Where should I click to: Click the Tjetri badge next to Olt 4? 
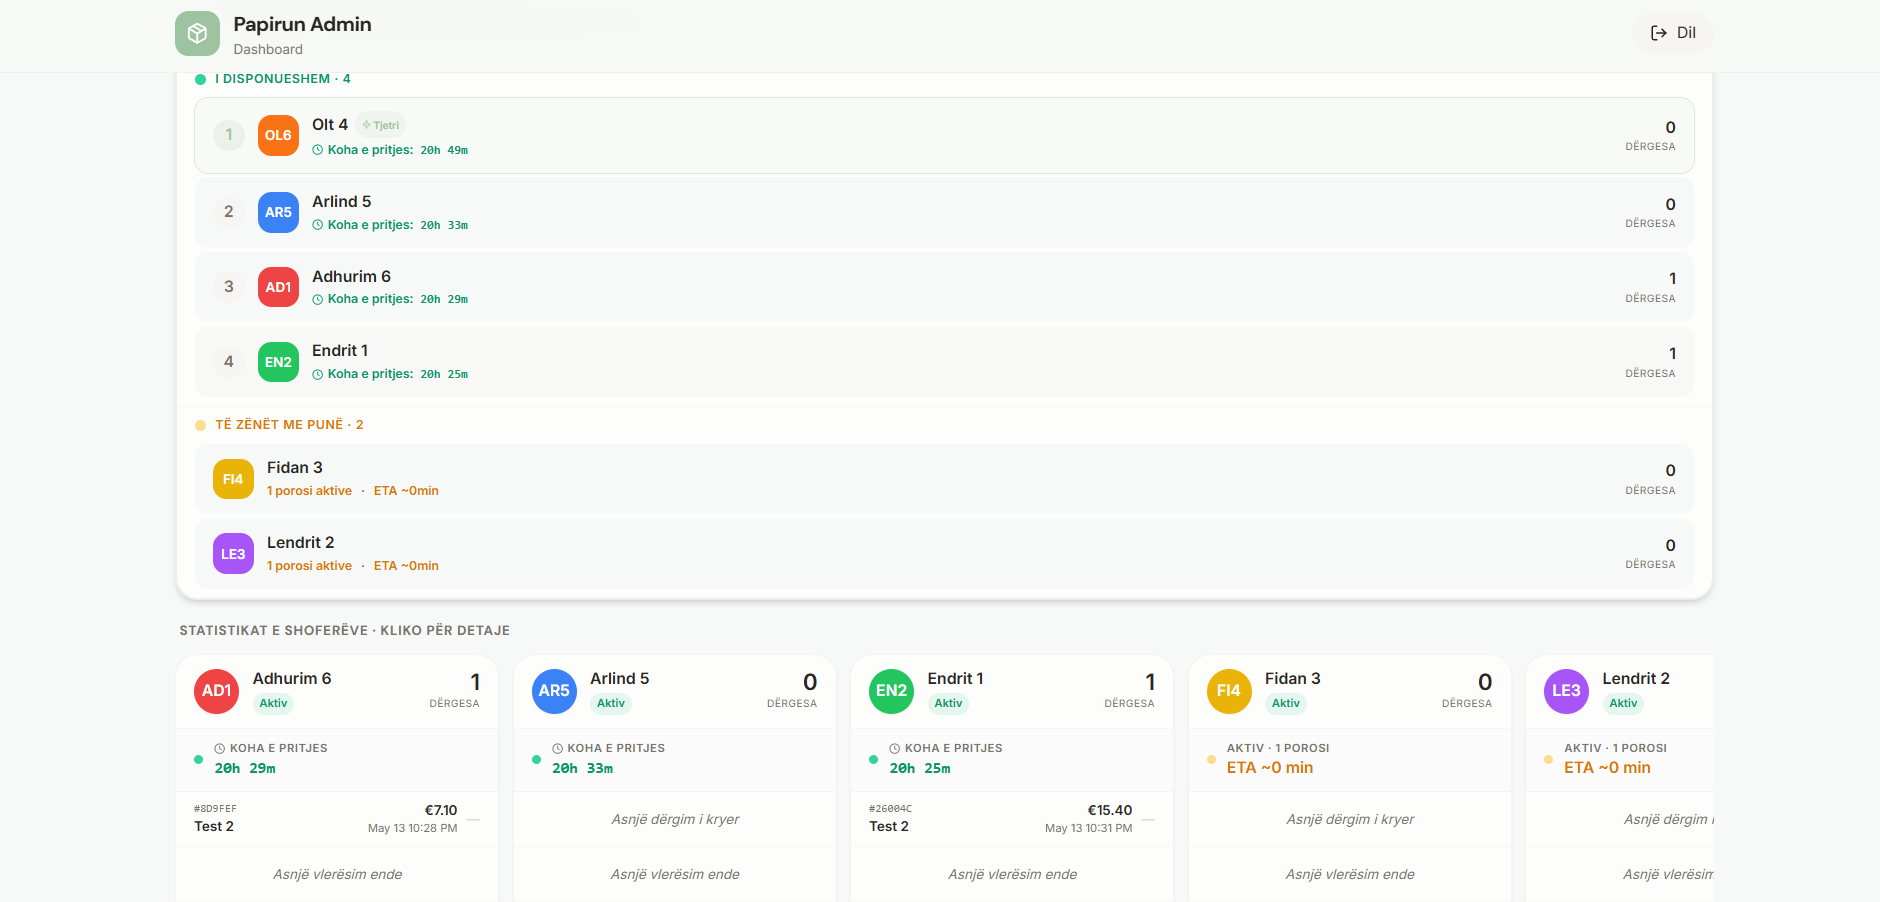pos(381,125)
